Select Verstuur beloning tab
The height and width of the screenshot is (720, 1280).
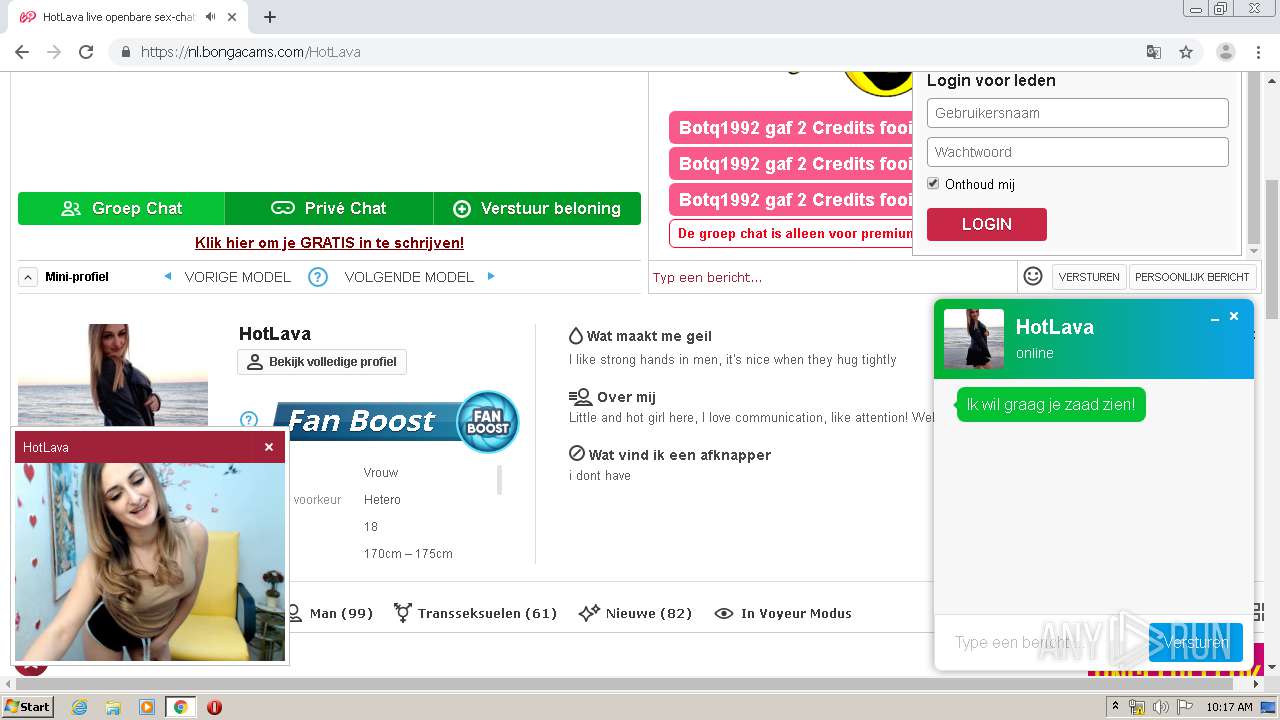537,208
